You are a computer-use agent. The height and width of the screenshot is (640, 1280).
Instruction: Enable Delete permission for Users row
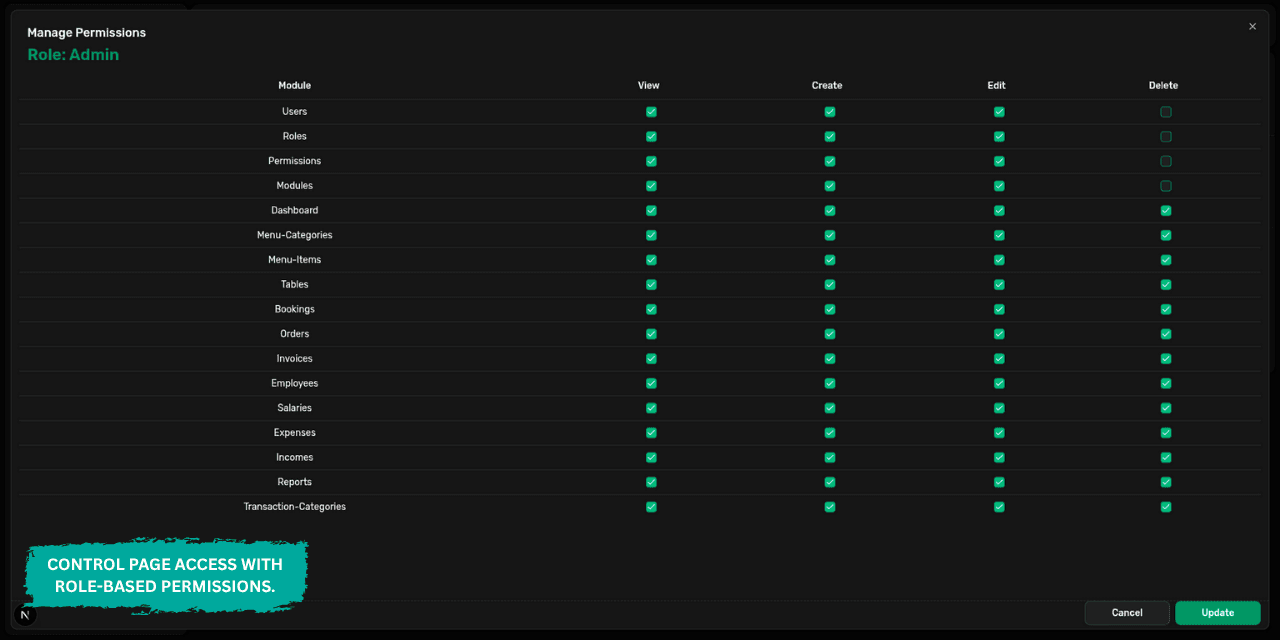point(1165,112)
